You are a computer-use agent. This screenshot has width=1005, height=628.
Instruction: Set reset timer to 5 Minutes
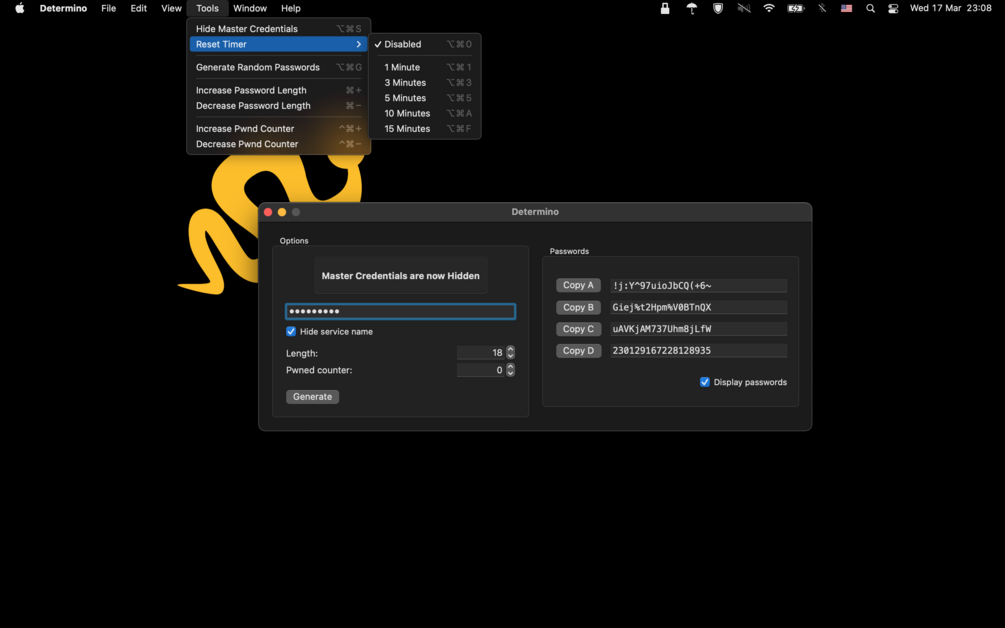[x=424, y=98]
